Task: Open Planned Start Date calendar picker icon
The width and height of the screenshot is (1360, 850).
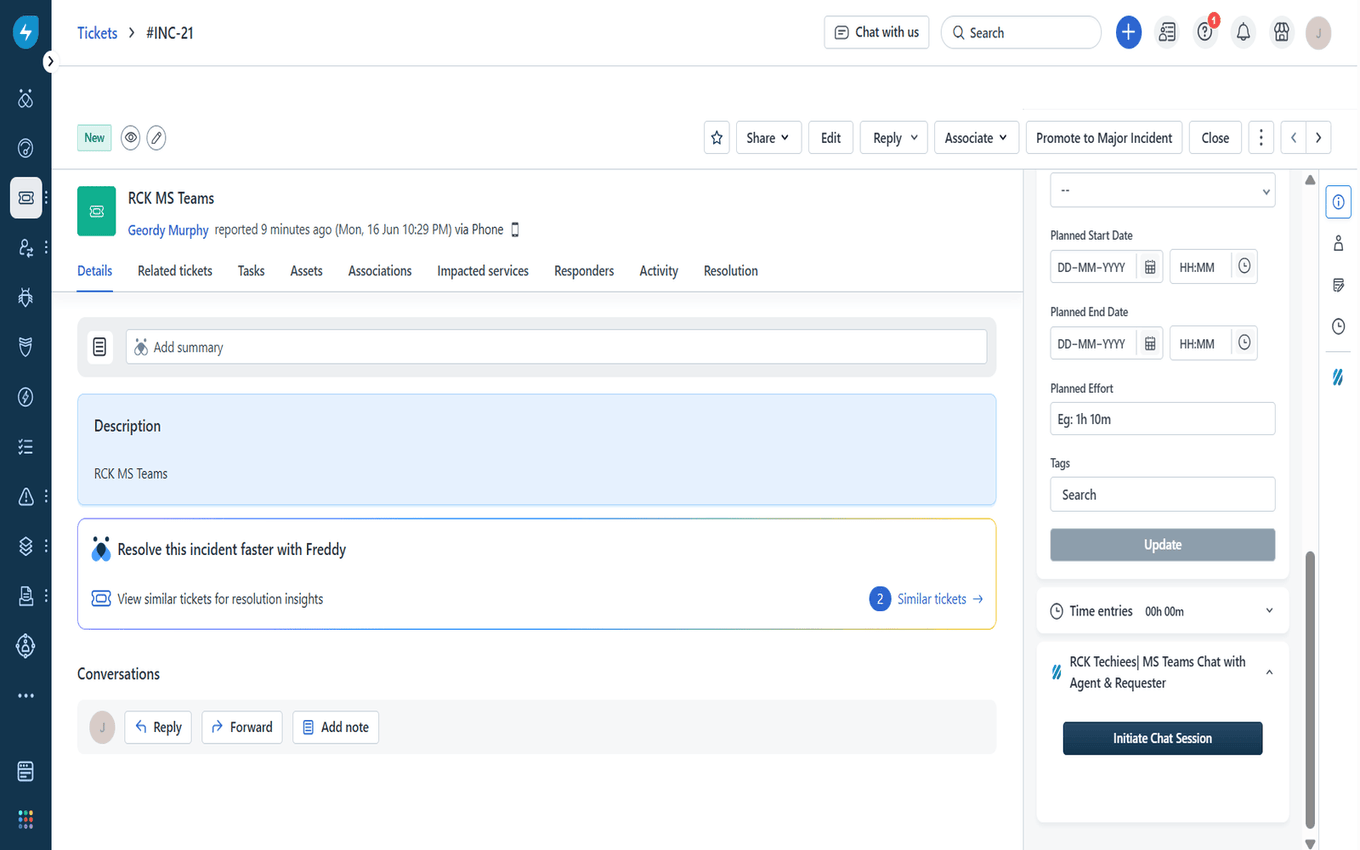Action: click(x=1150, y=267)
